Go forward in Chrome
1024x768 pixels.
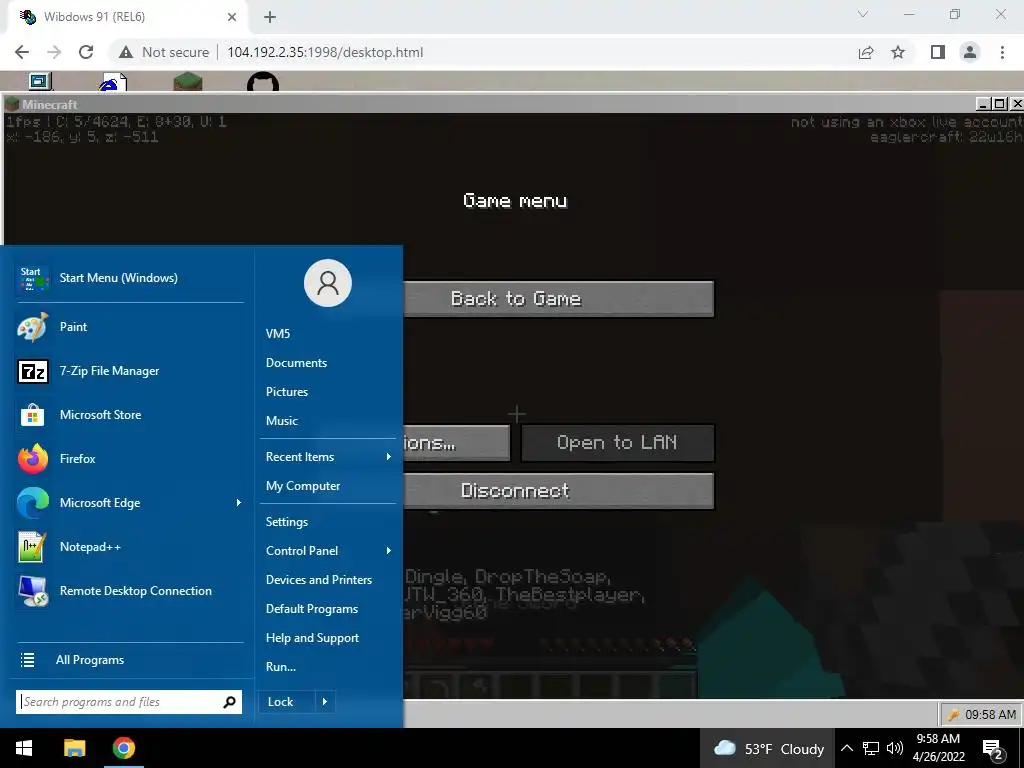54,52
